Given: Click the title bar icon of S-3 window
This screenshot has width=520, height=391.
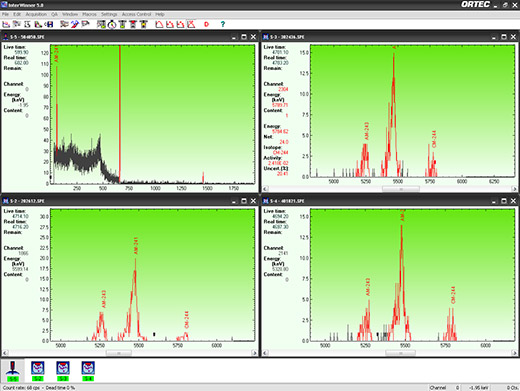Looking at the screenshot, I should pos(266,37).
